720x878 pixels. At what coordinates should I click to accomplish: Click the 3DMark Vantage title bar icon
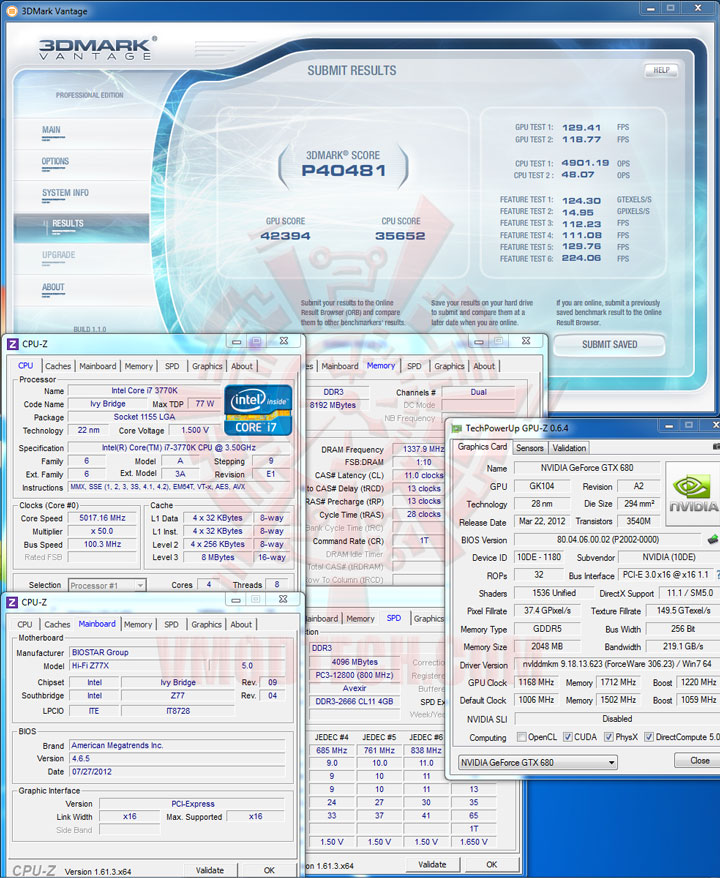click(11, 11)
